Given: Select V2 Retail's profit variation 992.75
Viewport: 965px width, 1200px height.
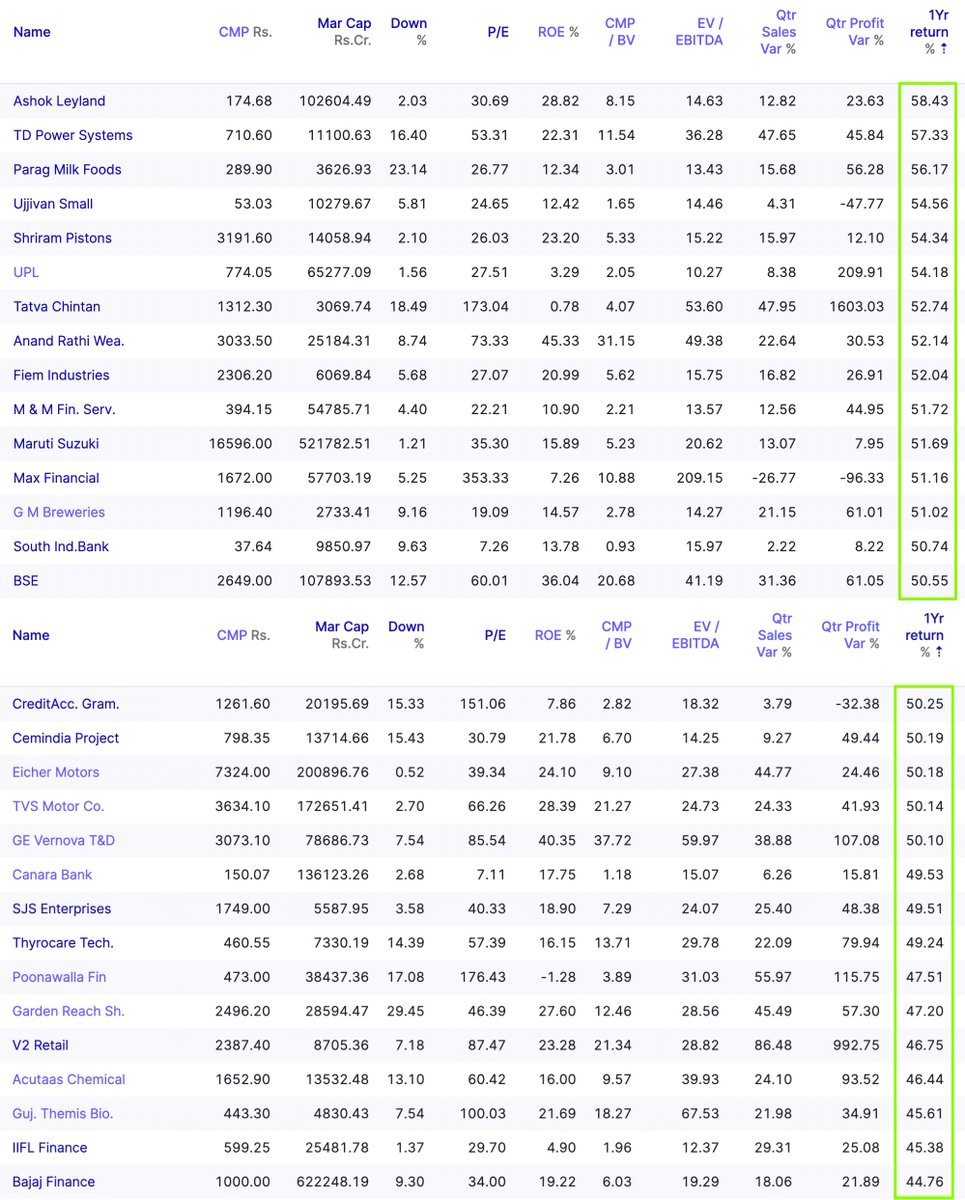Looking at the screenshot, I should coord(857,1045).
